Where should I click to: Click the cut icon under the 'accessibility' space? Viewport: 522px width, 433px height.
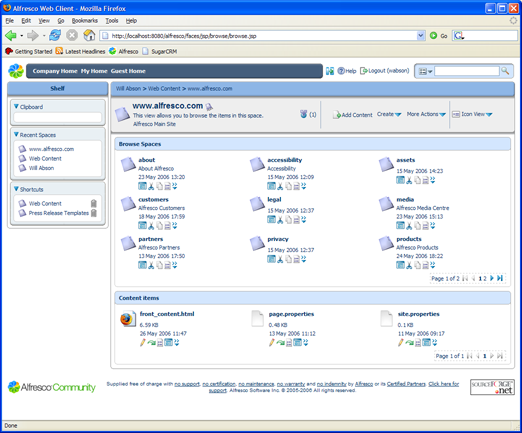point(280,186)
